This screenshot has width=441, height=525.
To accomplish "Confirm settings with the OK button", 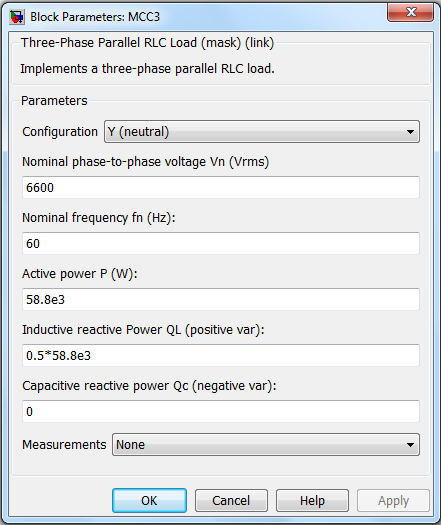I will click(149, 501).
